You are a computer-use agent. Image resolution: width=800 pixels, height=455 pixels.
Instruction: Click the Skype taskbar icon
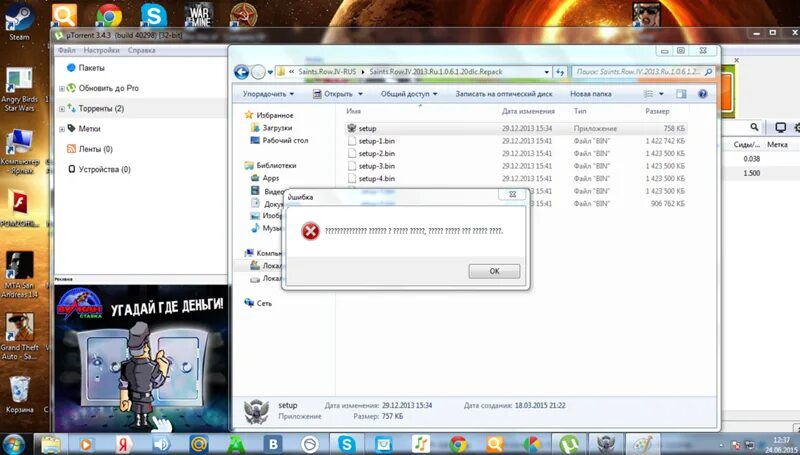[346, 444]
